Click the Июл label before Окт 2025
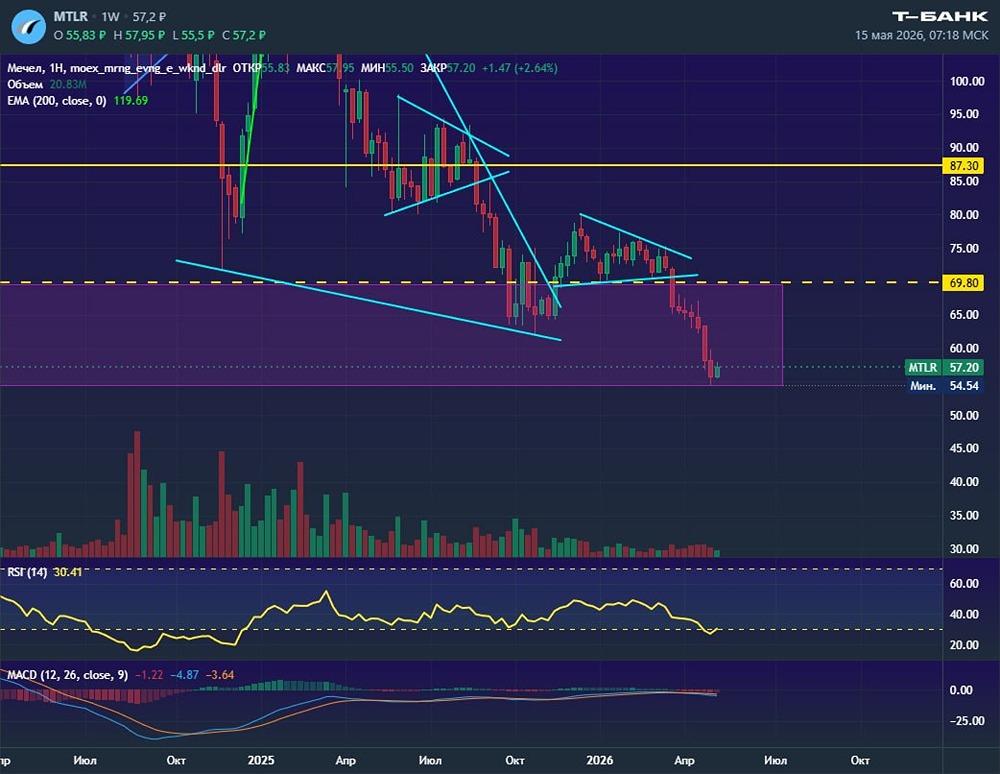Image resolution: width=1000 pixels, height=774 pixels. point(430,760)
